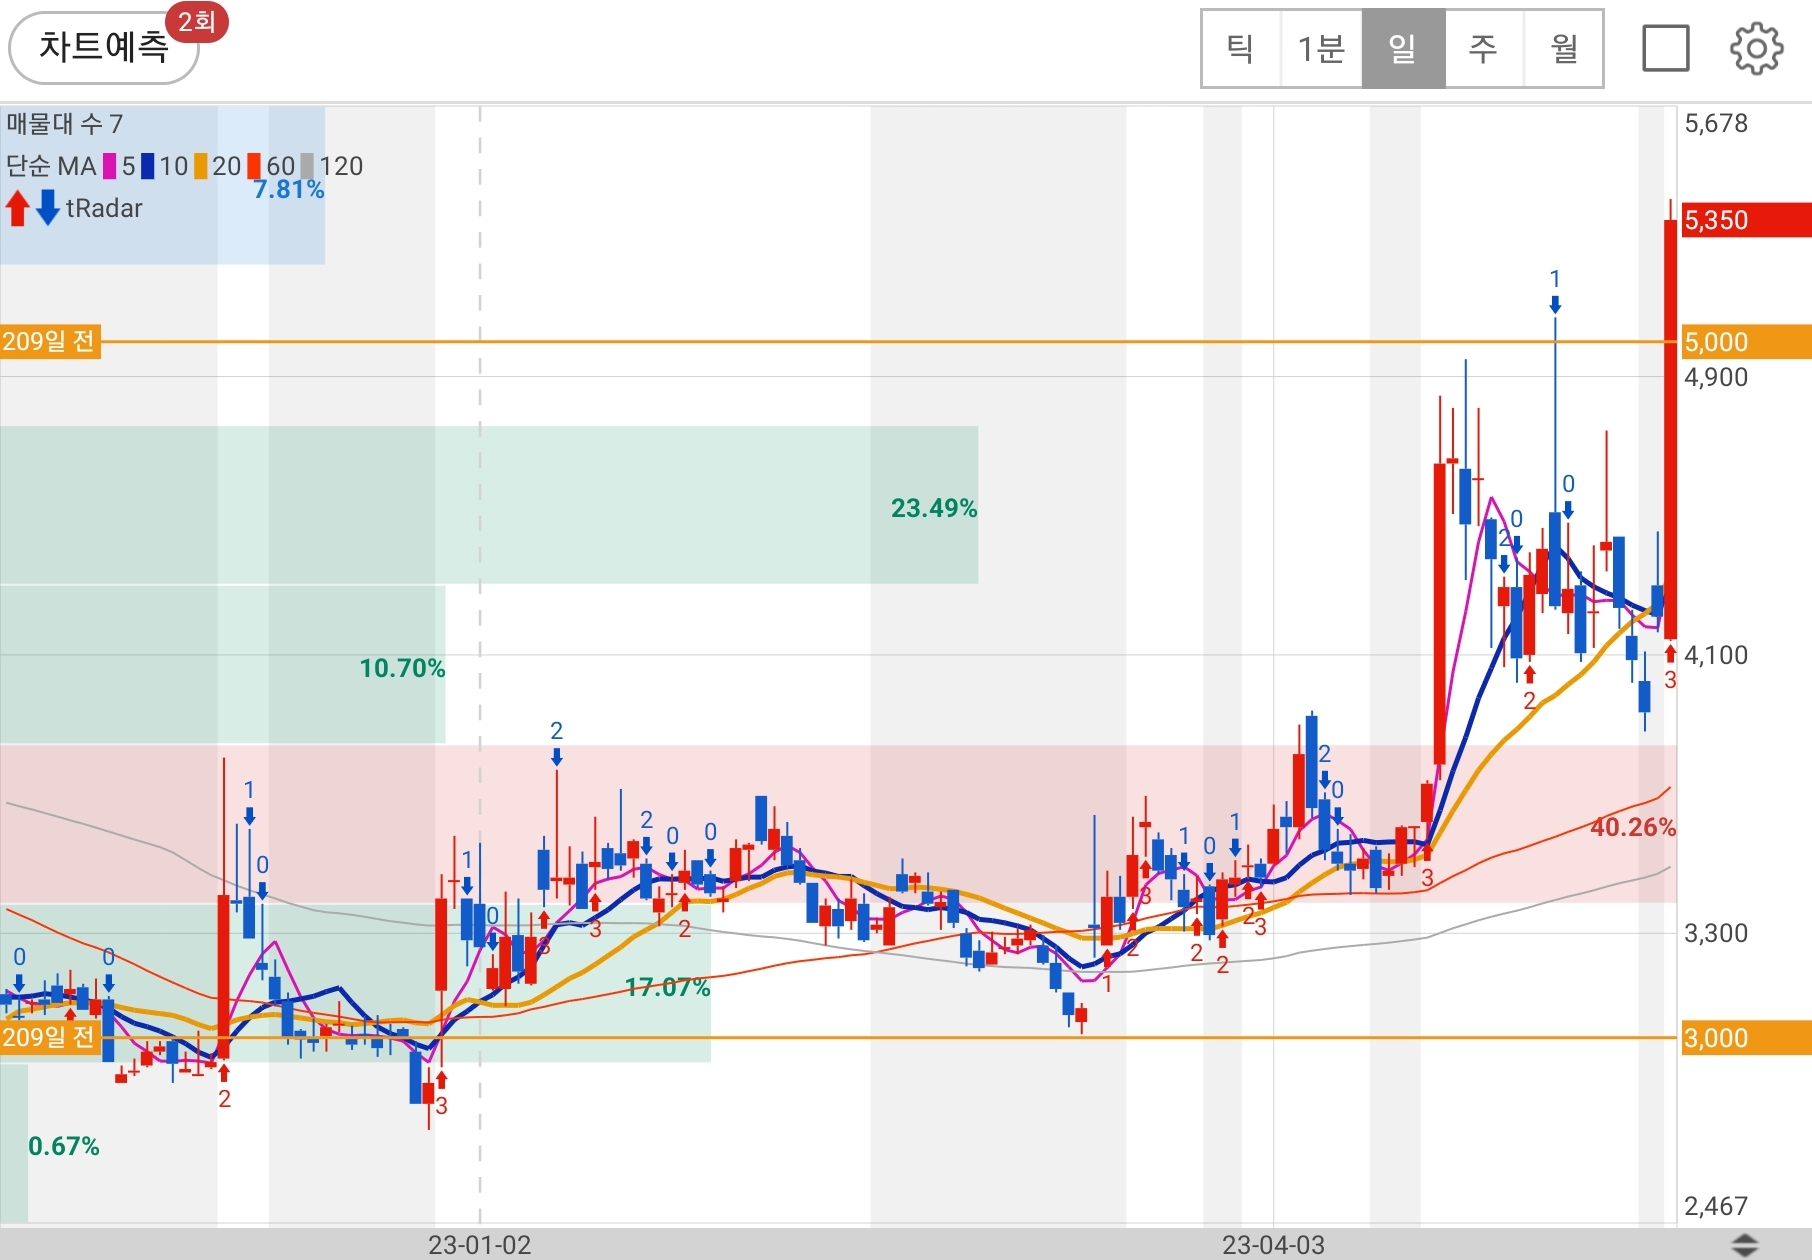The height and width of the screenshot is (1260, 1812).
Task: Click the orange MA 20 color swatch
Action: 201,166
